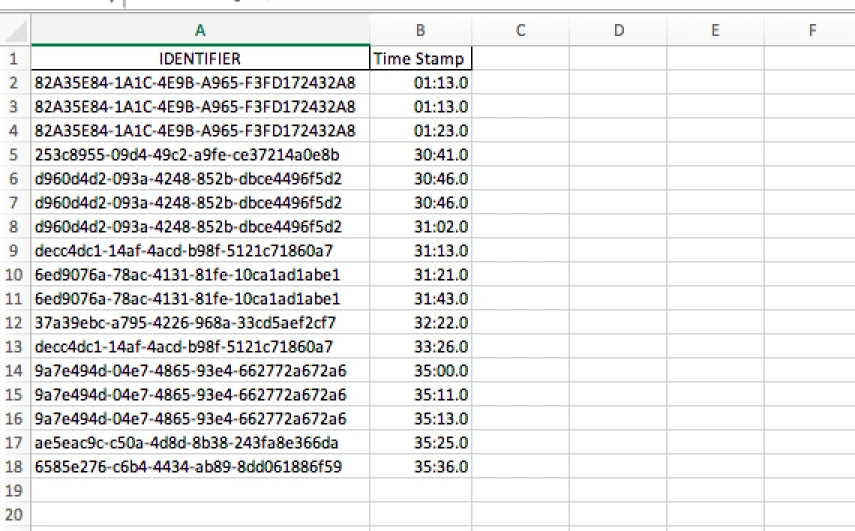Select the row 5 header number
Viewport: 855px width, 531px height.
[x=14, y=154]
